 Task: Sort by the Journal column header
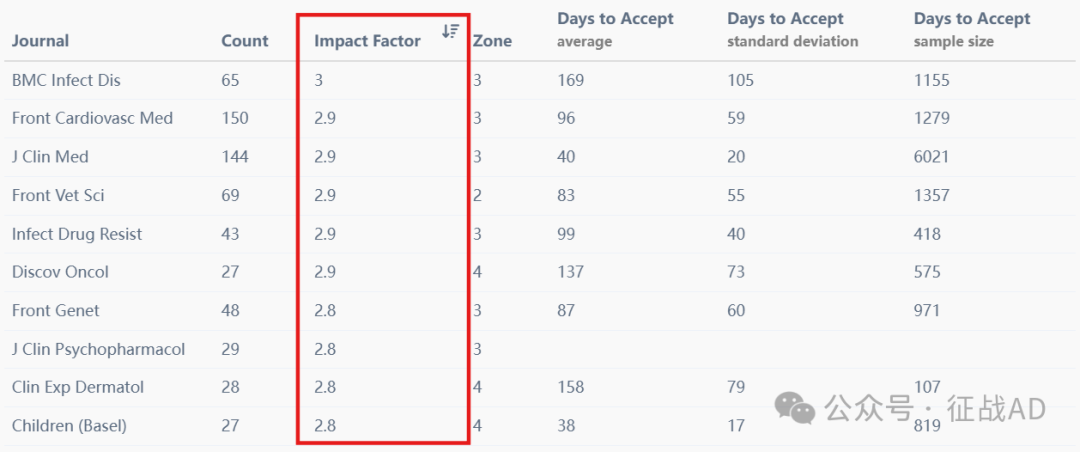pyautogui.click(x=40, y=41)
